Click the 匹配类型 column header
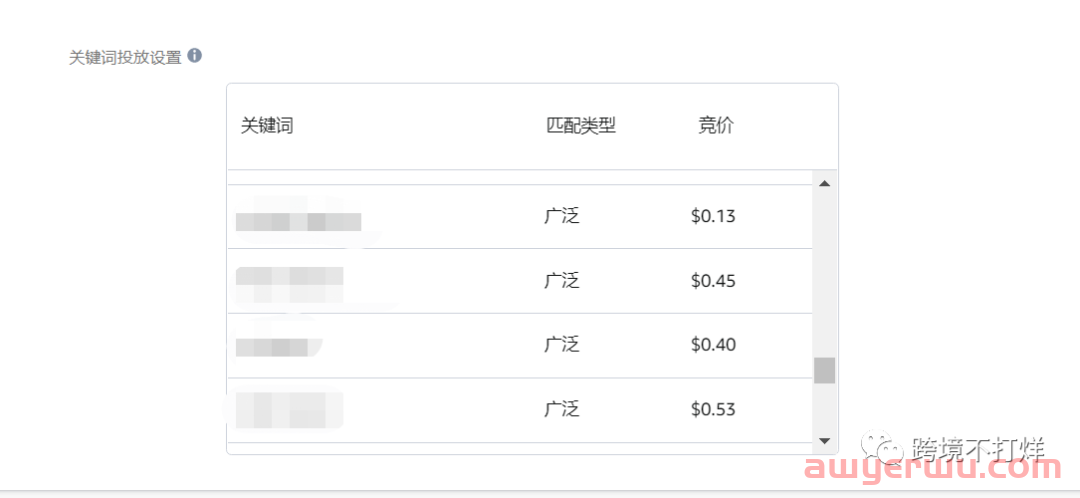Image resolution: width=1080 pixels, height=498 pixels. point(581,126)
